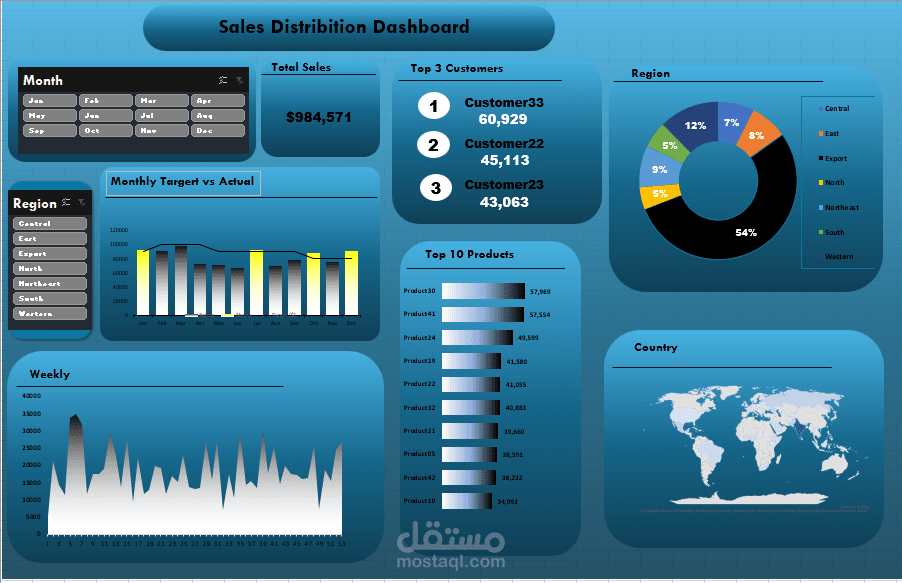Click the Western legend entry
902x583 pixels.
(836, 257)
